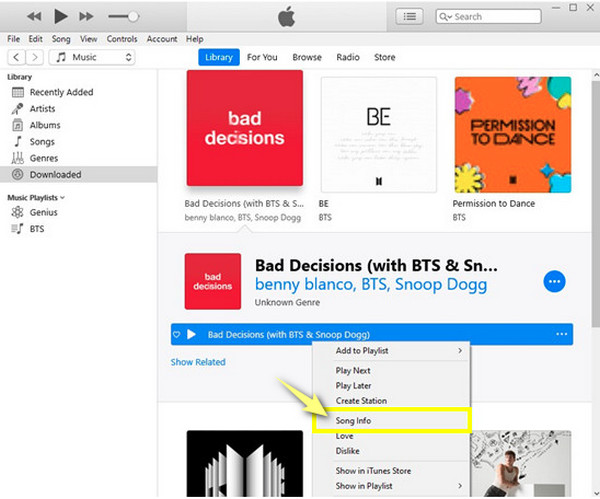Switch to the Browse tab
600x499 pixels.
coord(307,57)
